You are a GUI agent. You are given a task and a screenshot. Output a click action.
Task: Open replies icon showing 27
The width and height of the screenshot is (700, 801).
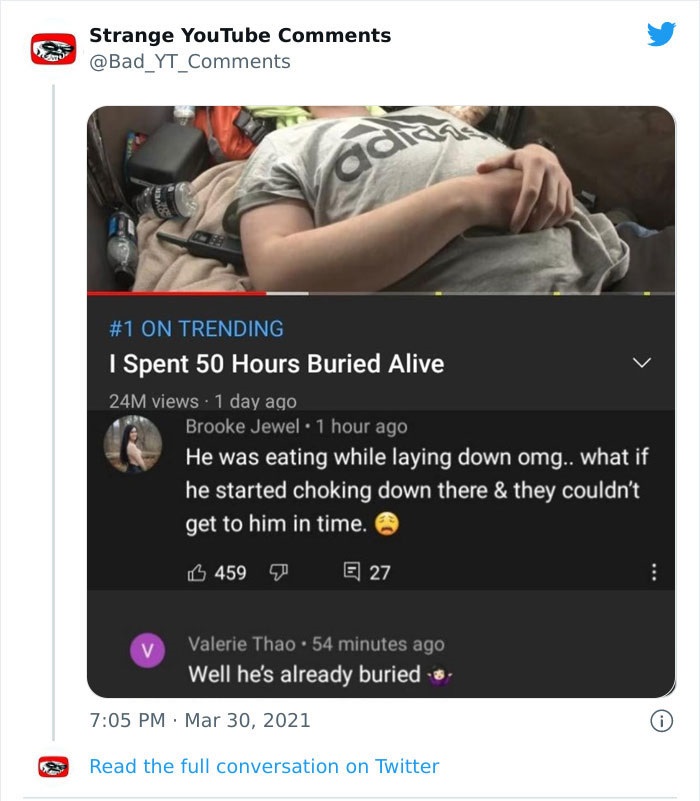pyautogui.click(x=352, y=573)
